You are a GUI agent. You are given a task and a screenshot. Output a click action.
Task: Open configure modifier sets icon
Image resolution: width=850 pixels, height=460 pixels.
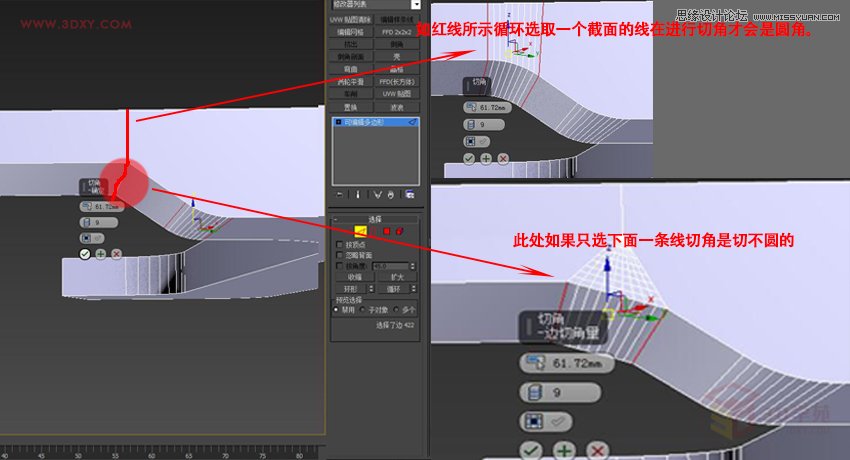[x=410, y=195]
